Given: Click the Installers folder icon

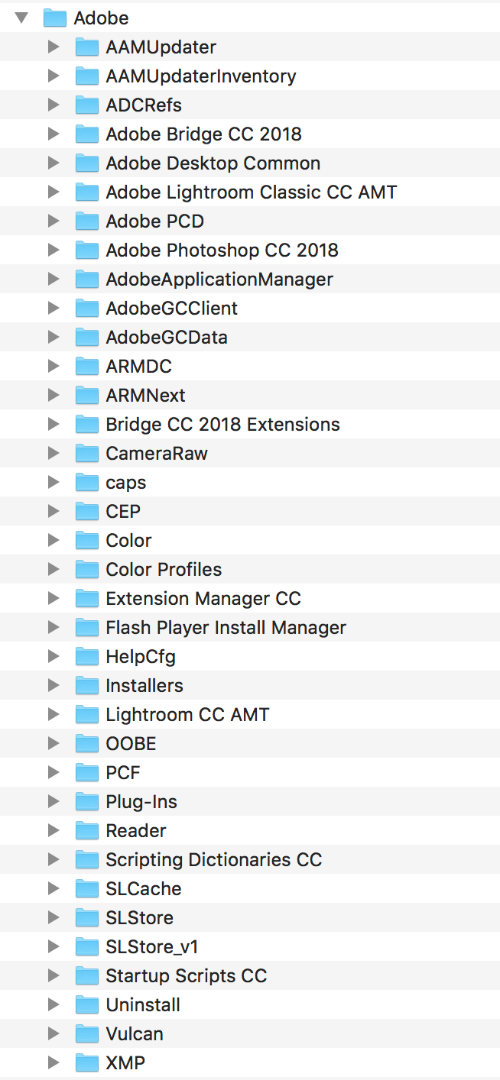Looking at the screenshot, I should coord(87,685).
